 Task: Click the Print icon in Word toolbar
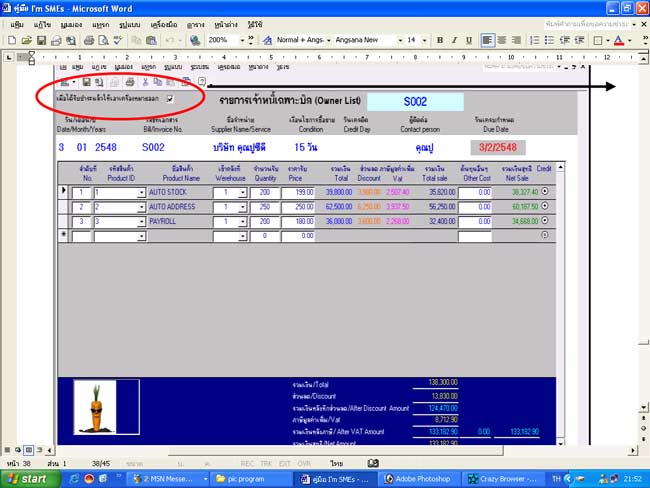(x=88, y=40)
